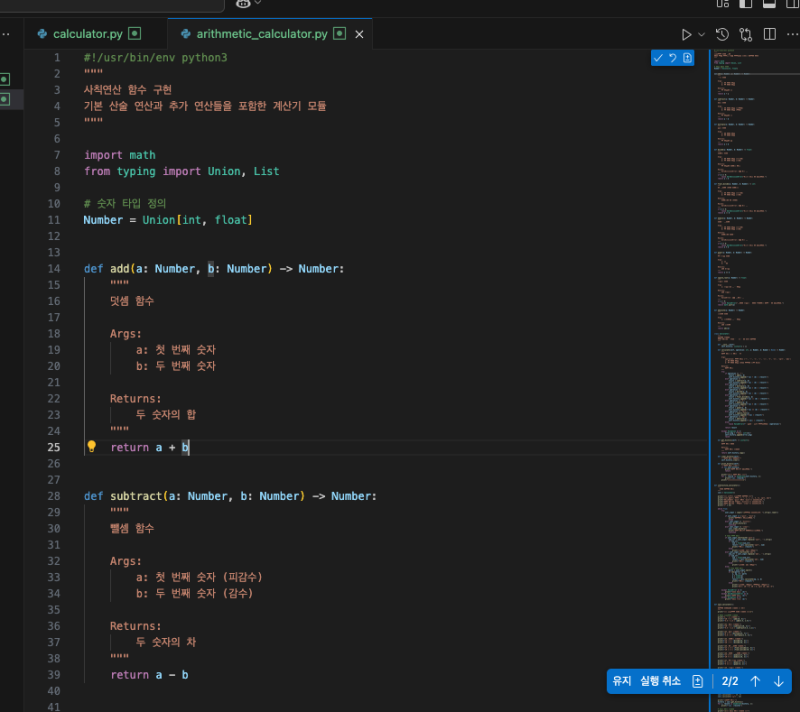Click the 실행 취소 (Undo) button
800x712 pixels.
pos(660,681)
